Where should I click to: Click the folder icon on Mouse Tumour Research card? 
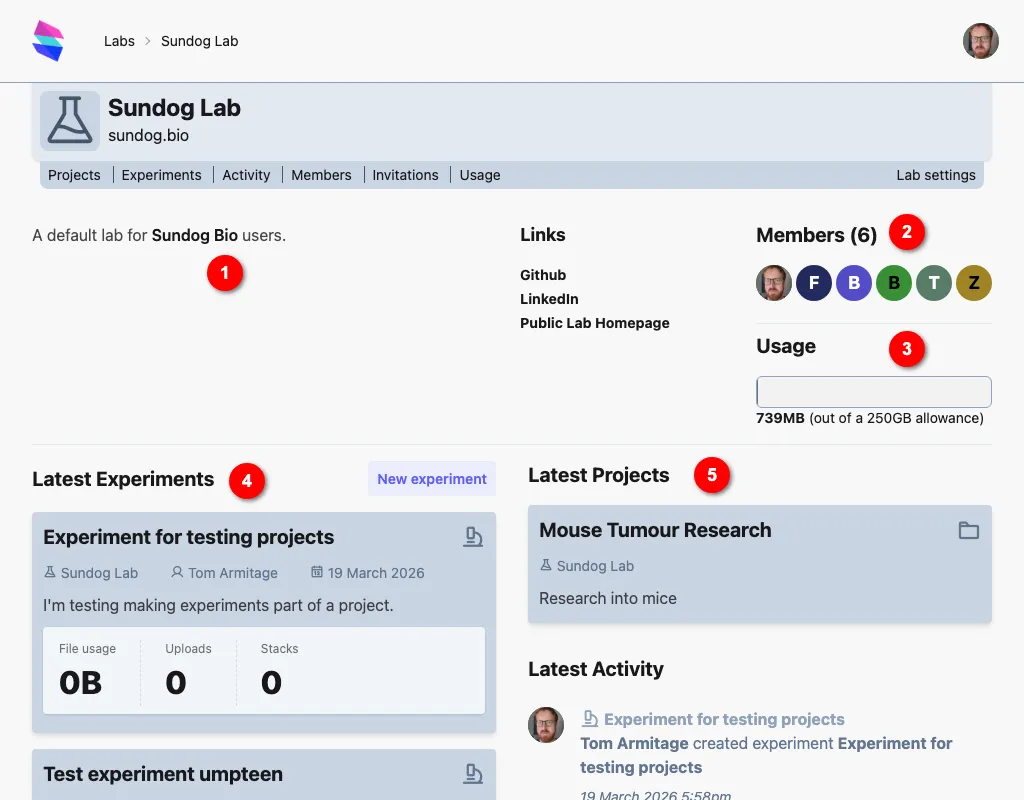[968, 530]
